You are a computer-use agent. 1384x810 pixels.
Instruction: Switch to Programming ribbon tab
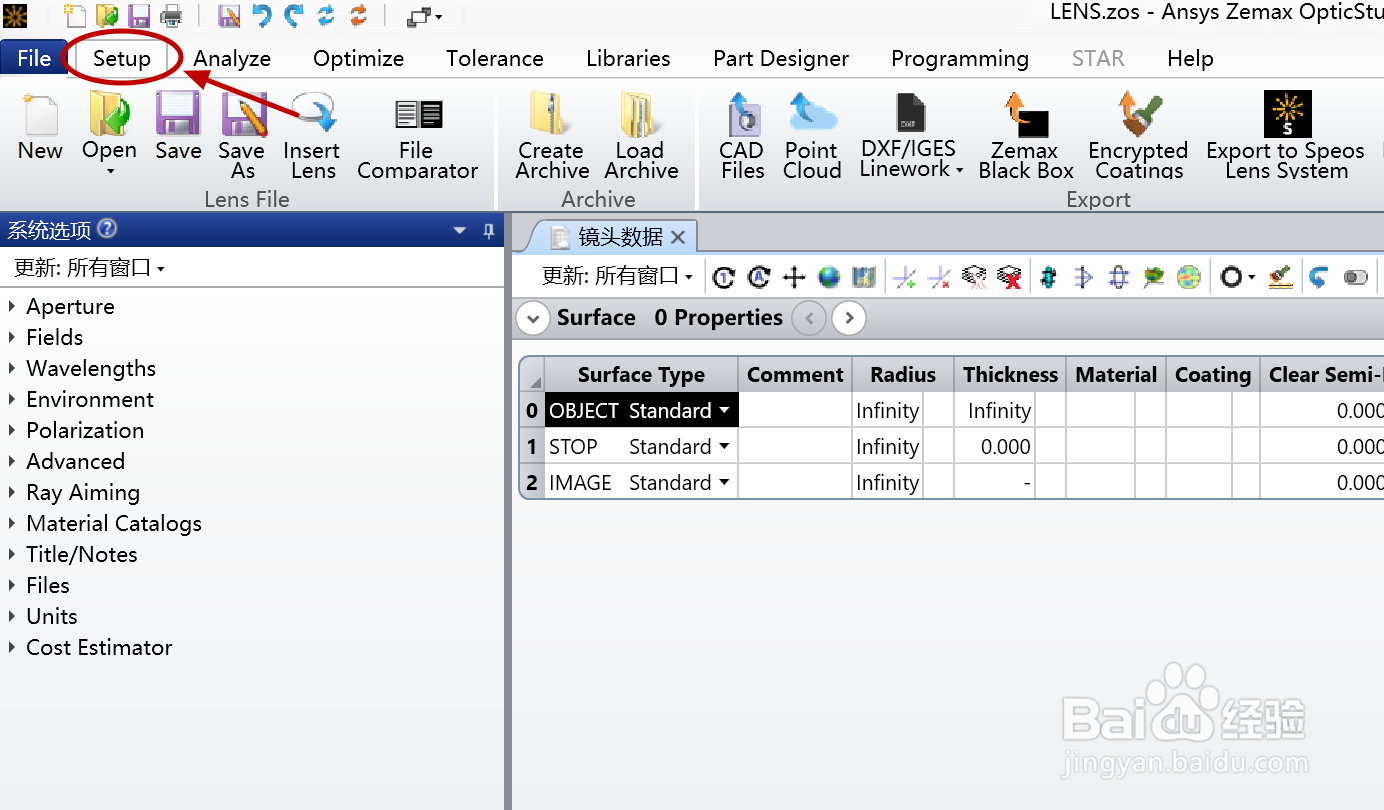[x=960, y=58]
